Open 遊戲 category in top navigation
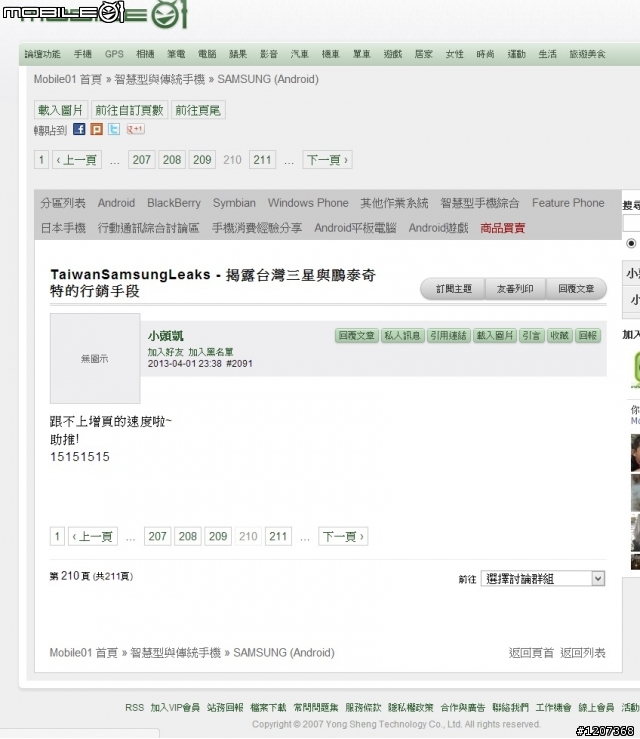Image resolution: width=640 pixels, height=739 pixels. (x=393, y=54)
